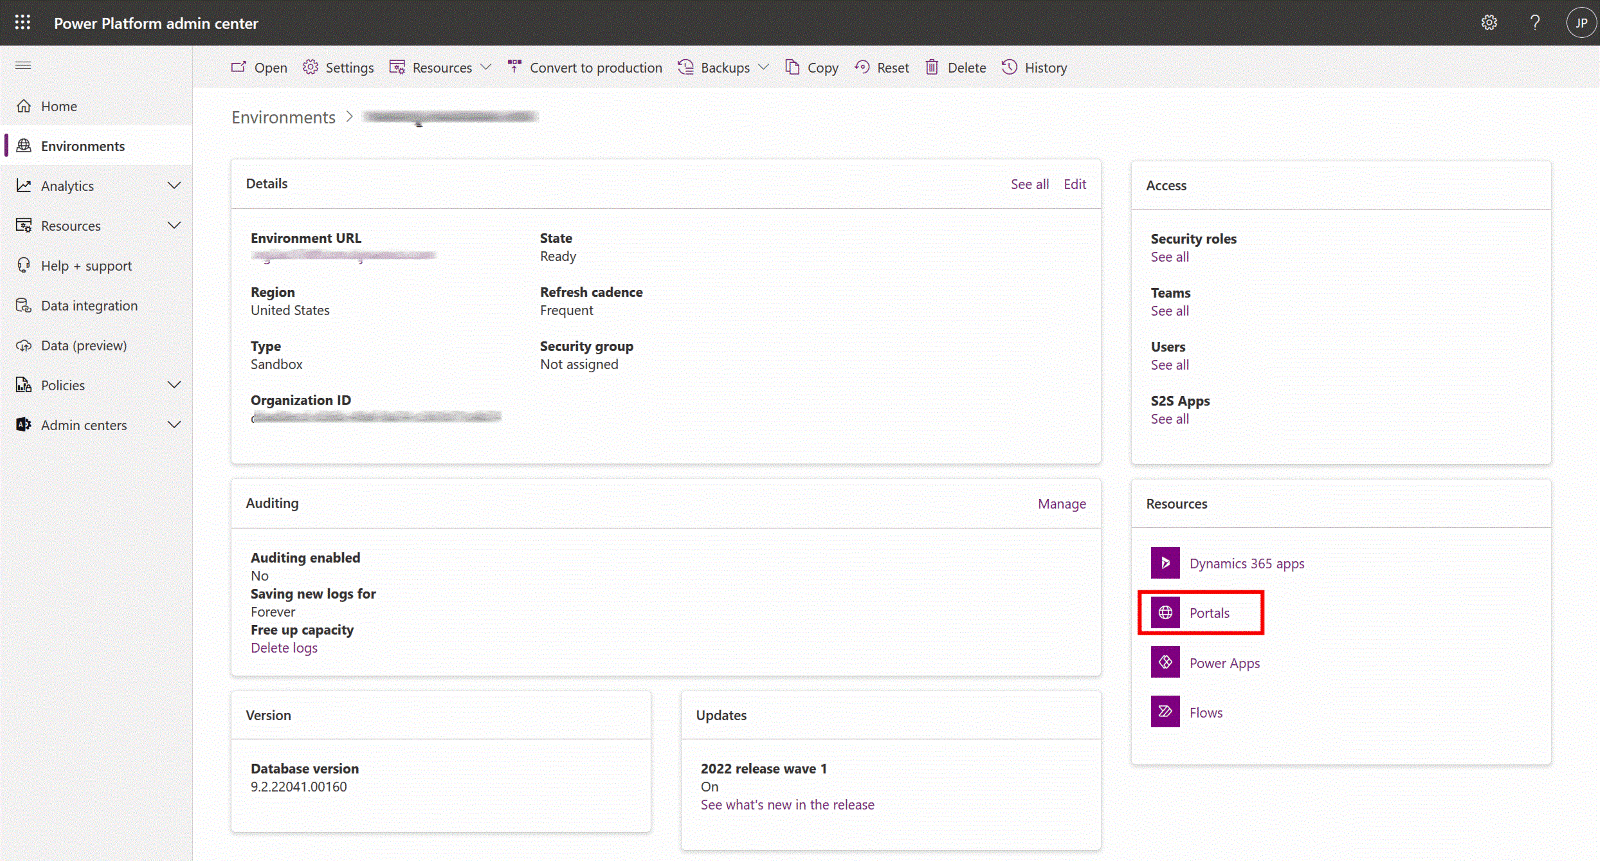Select Convert to production command
The width and height of the screenshot is (1600, 861).
pyautogui.click(x=585, y=67)
